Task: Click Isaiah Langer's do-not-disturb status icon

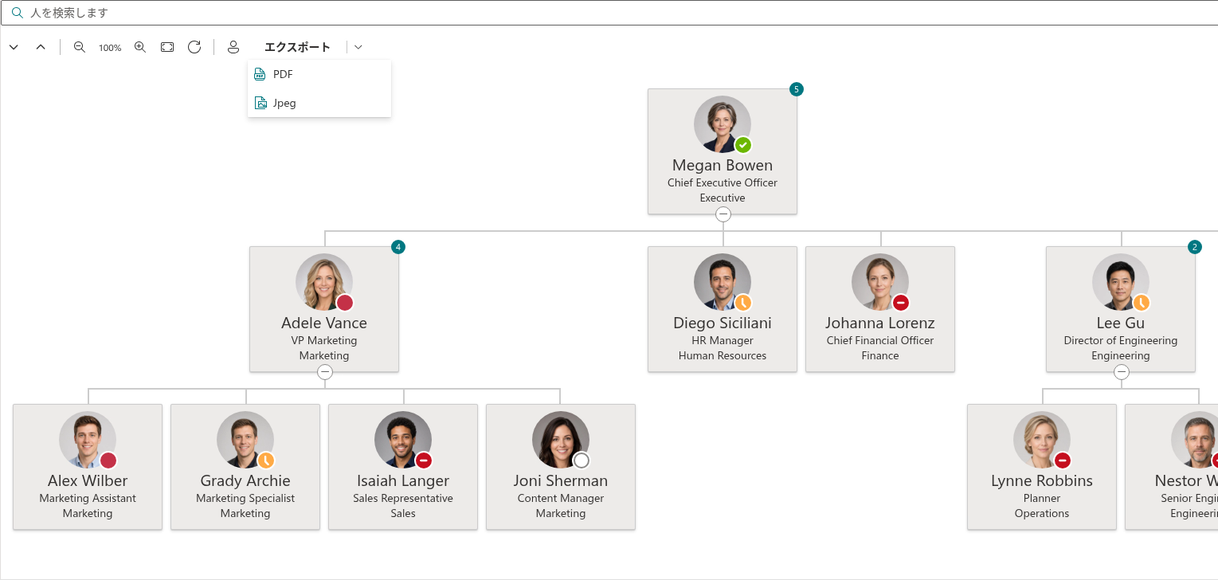Action: 424,461
